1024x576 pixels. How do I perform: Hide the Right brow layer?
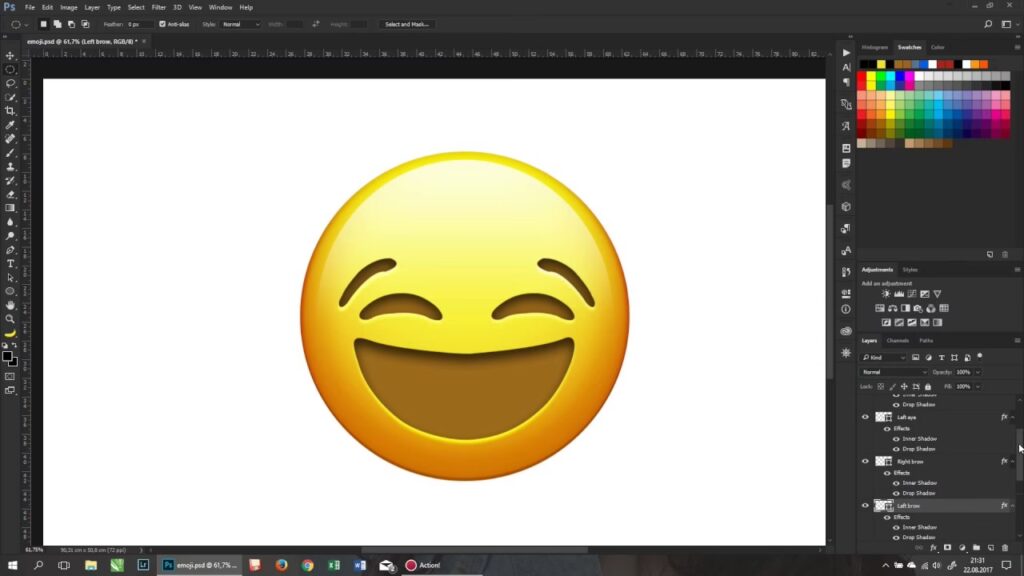[866, 461]
